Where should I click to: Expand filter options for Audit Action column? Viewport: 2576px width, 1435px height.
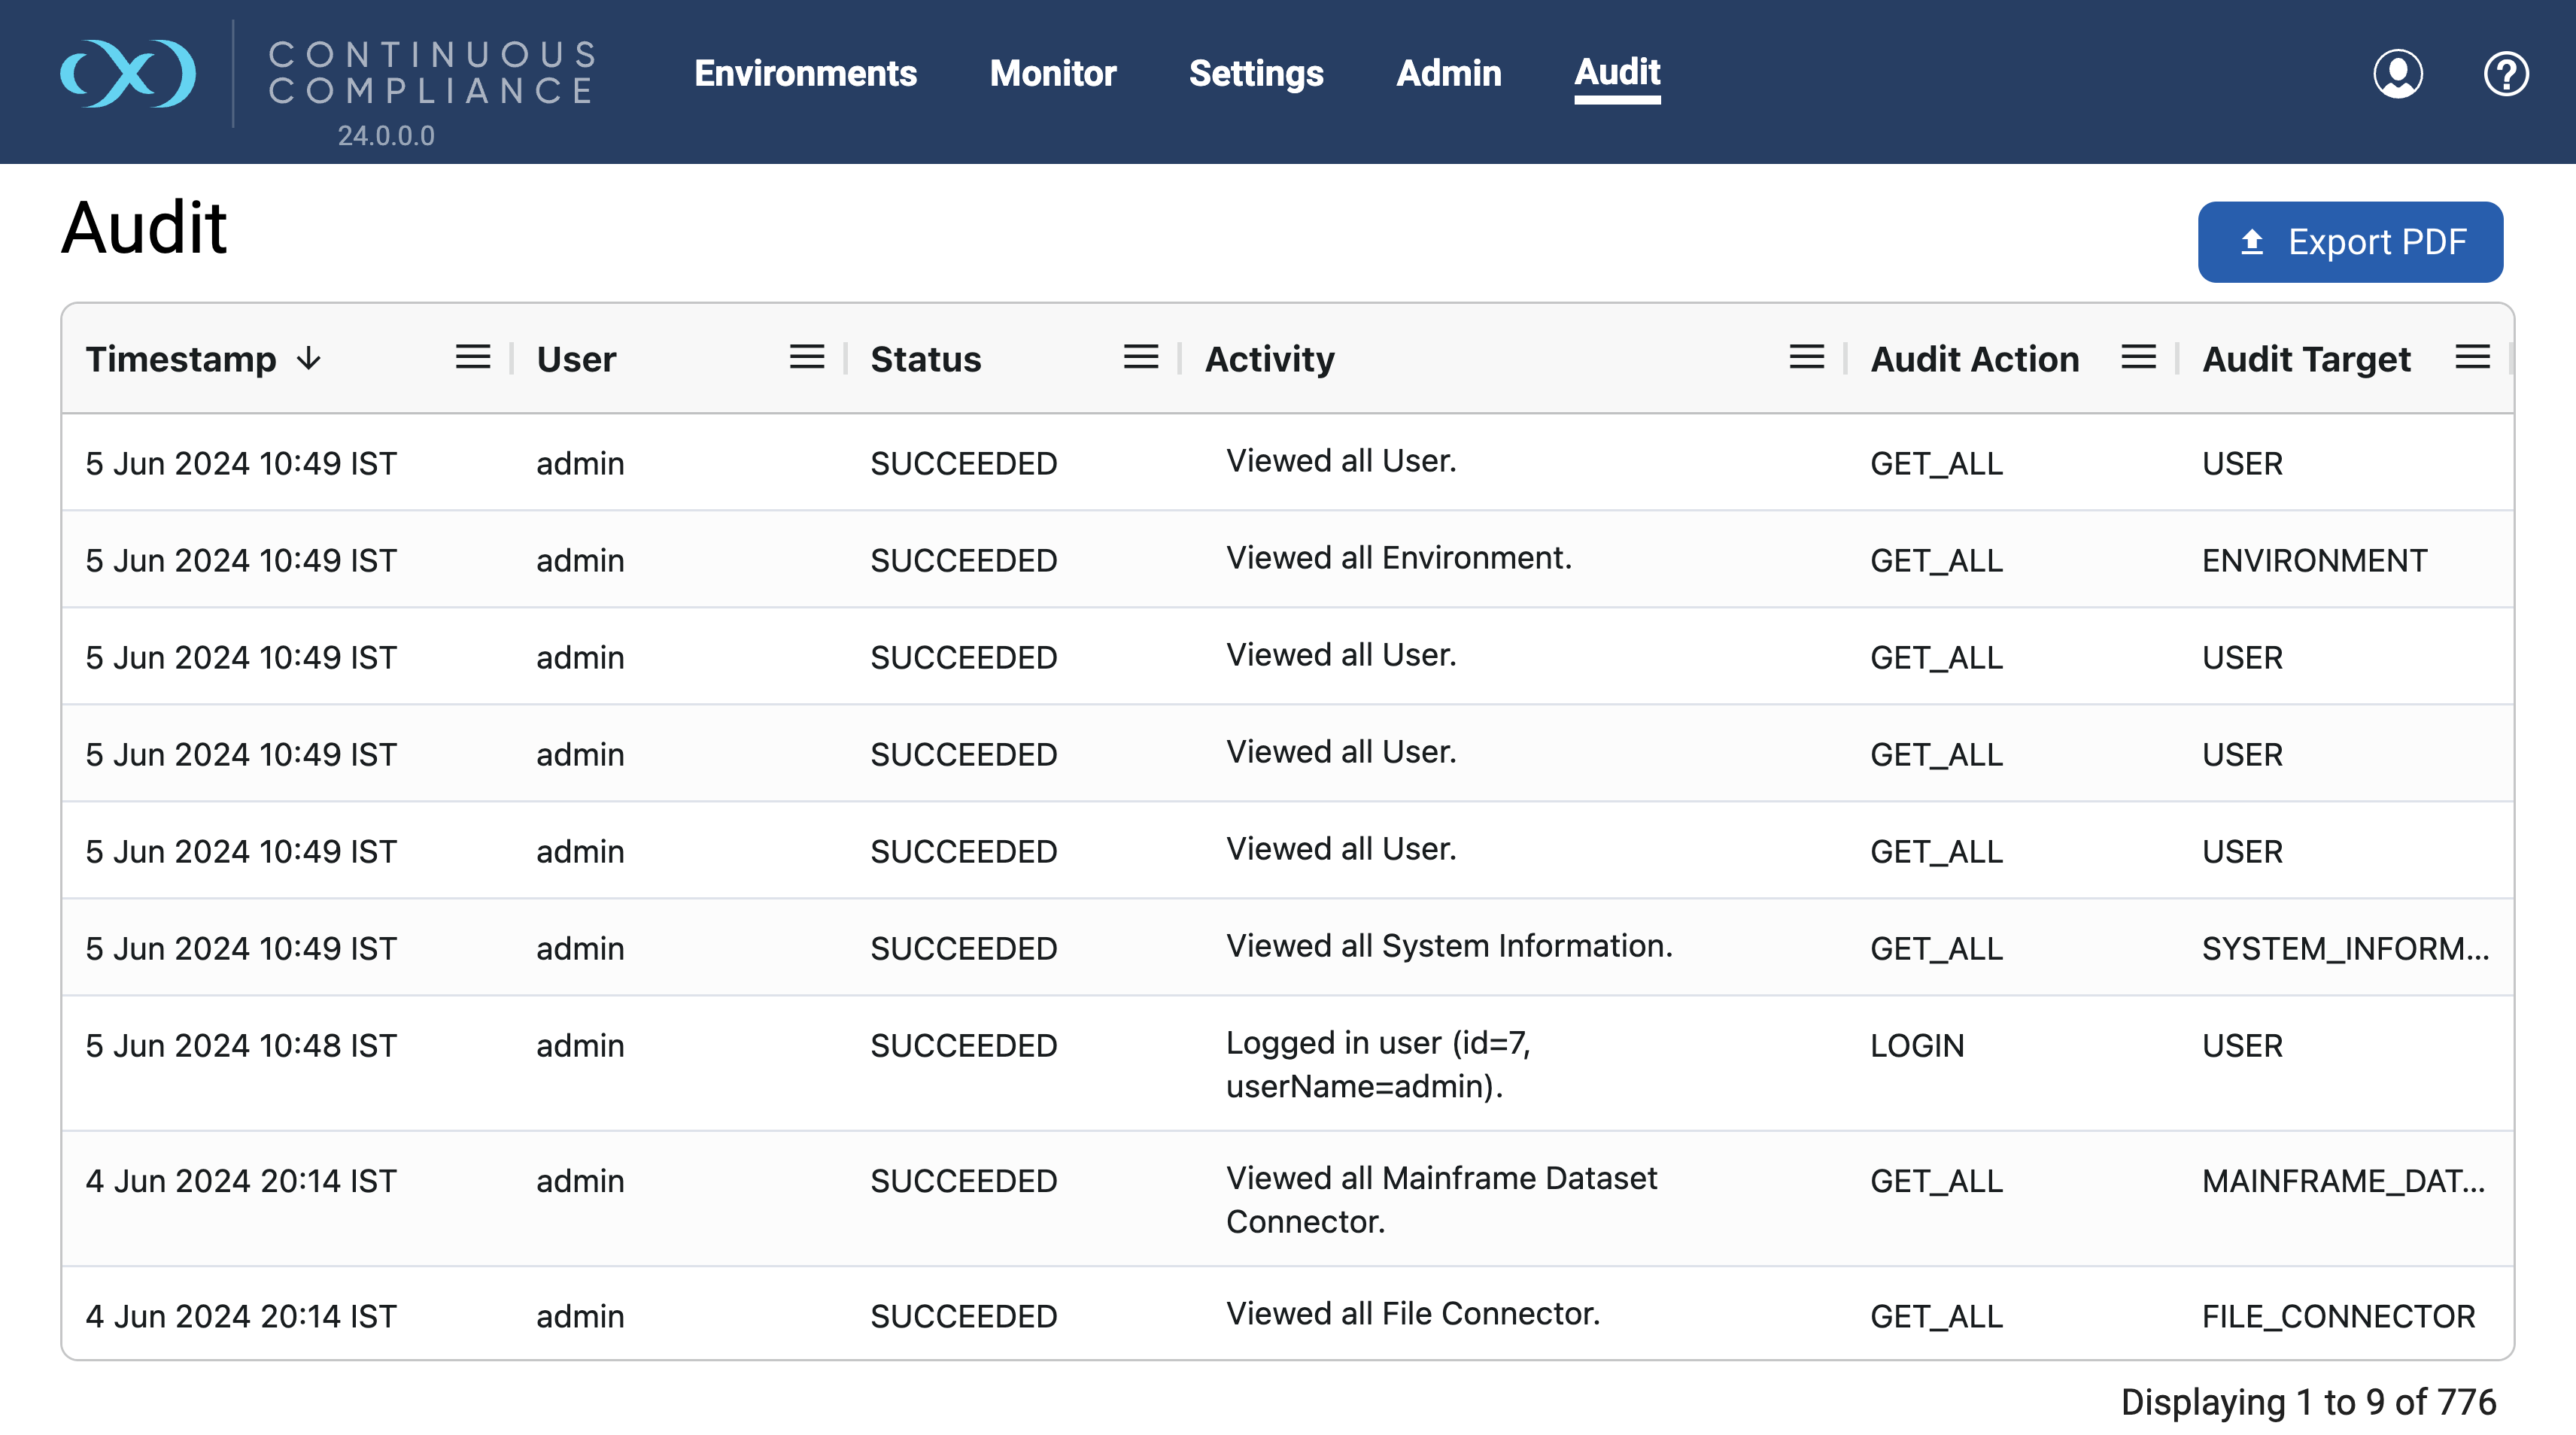[x=2138, y=356]
